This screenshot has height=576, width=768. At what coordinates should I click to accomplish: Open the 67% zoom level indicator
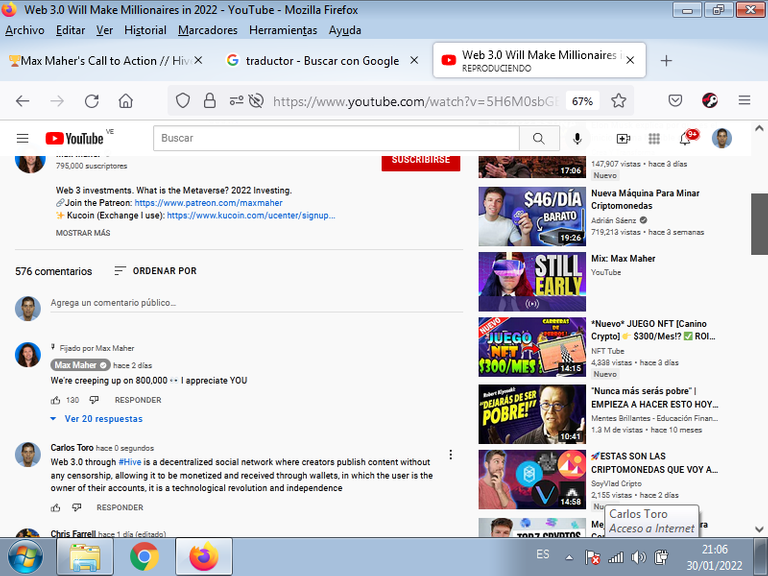582,101
